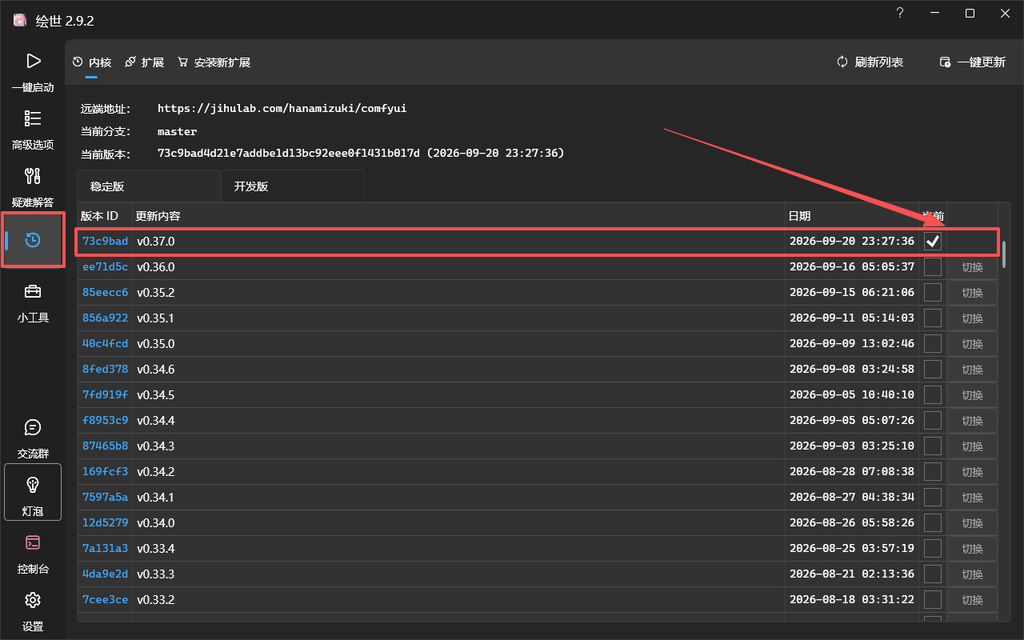Open the 控制台 console icon
This screenshot has height=640, width=1024.
pos(33,543)
